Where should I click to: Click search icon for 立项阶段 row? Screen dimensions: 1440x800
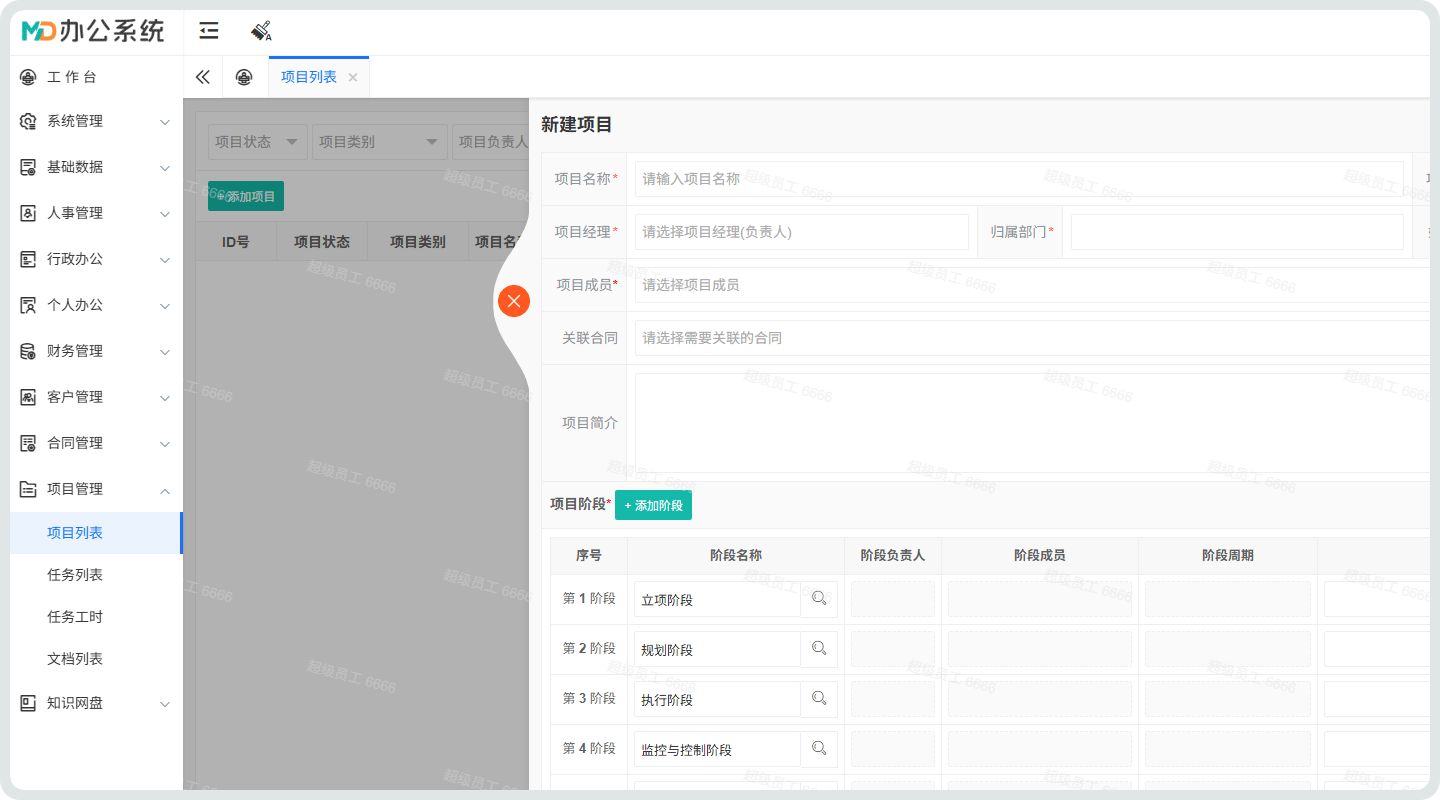coord(819,599)
